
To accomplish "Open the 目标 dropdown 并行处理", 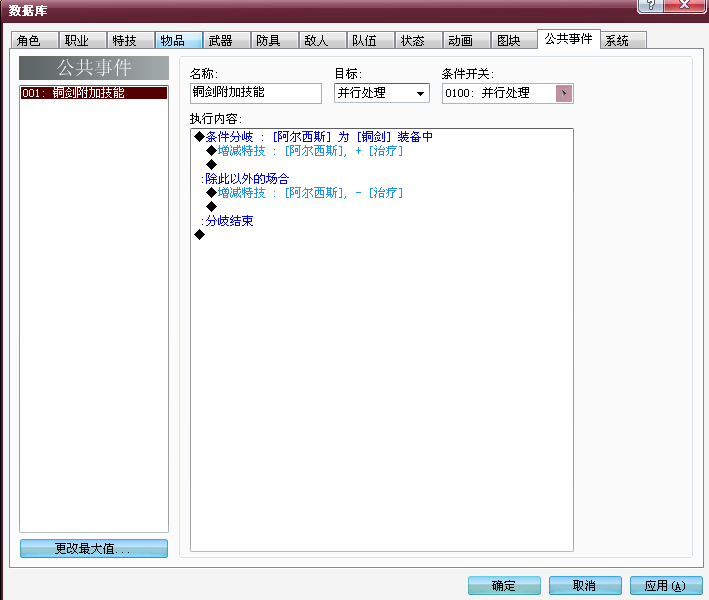I will [382, 93].
